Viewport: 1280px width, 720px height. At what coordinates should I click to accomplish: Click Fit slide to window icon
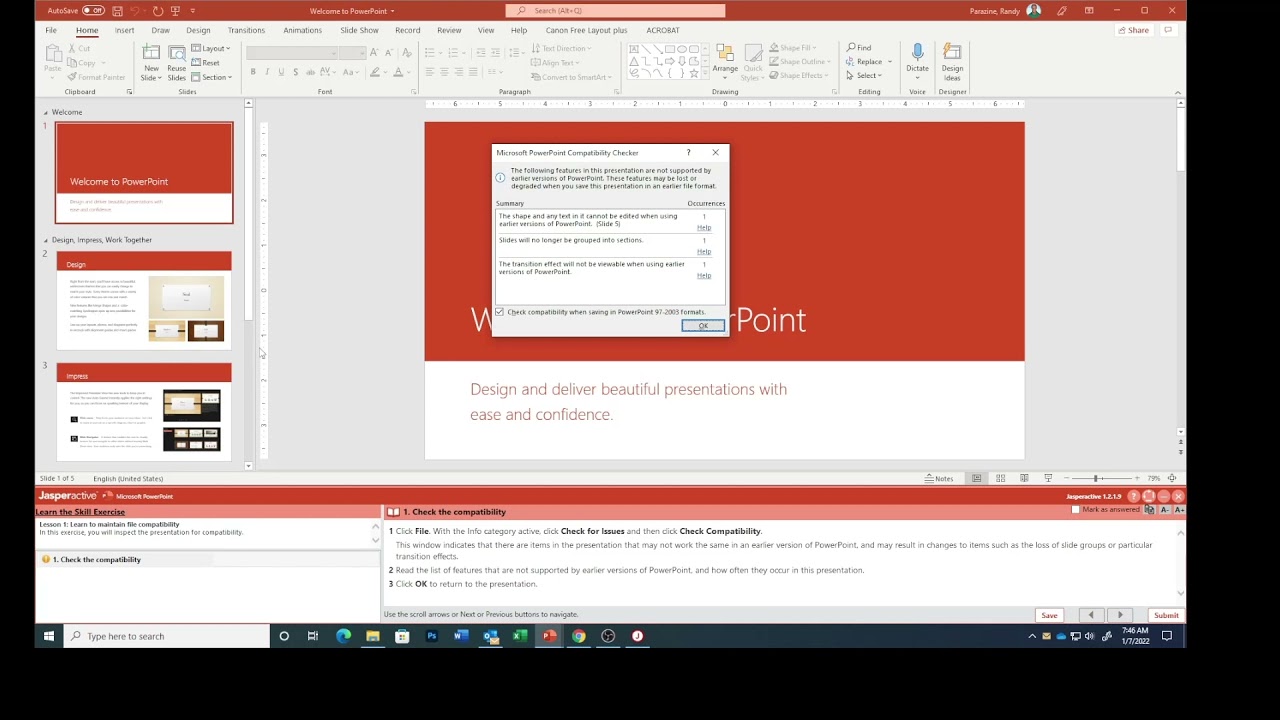pos(1172,478)
